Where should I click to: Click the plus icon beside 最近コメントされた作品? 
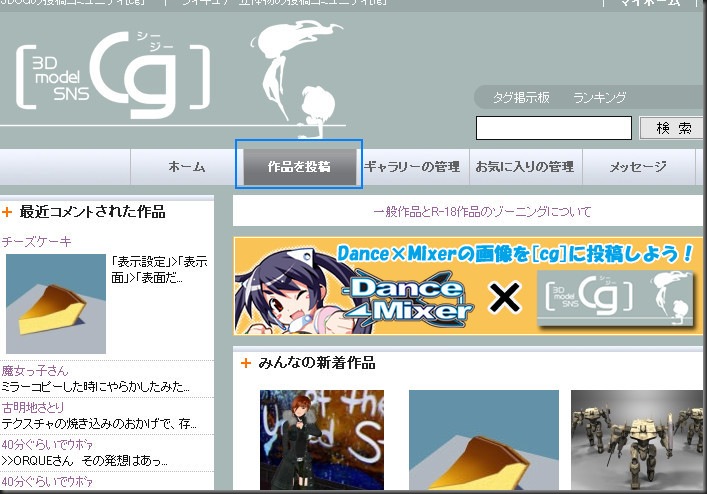click(x=7, y=211)
